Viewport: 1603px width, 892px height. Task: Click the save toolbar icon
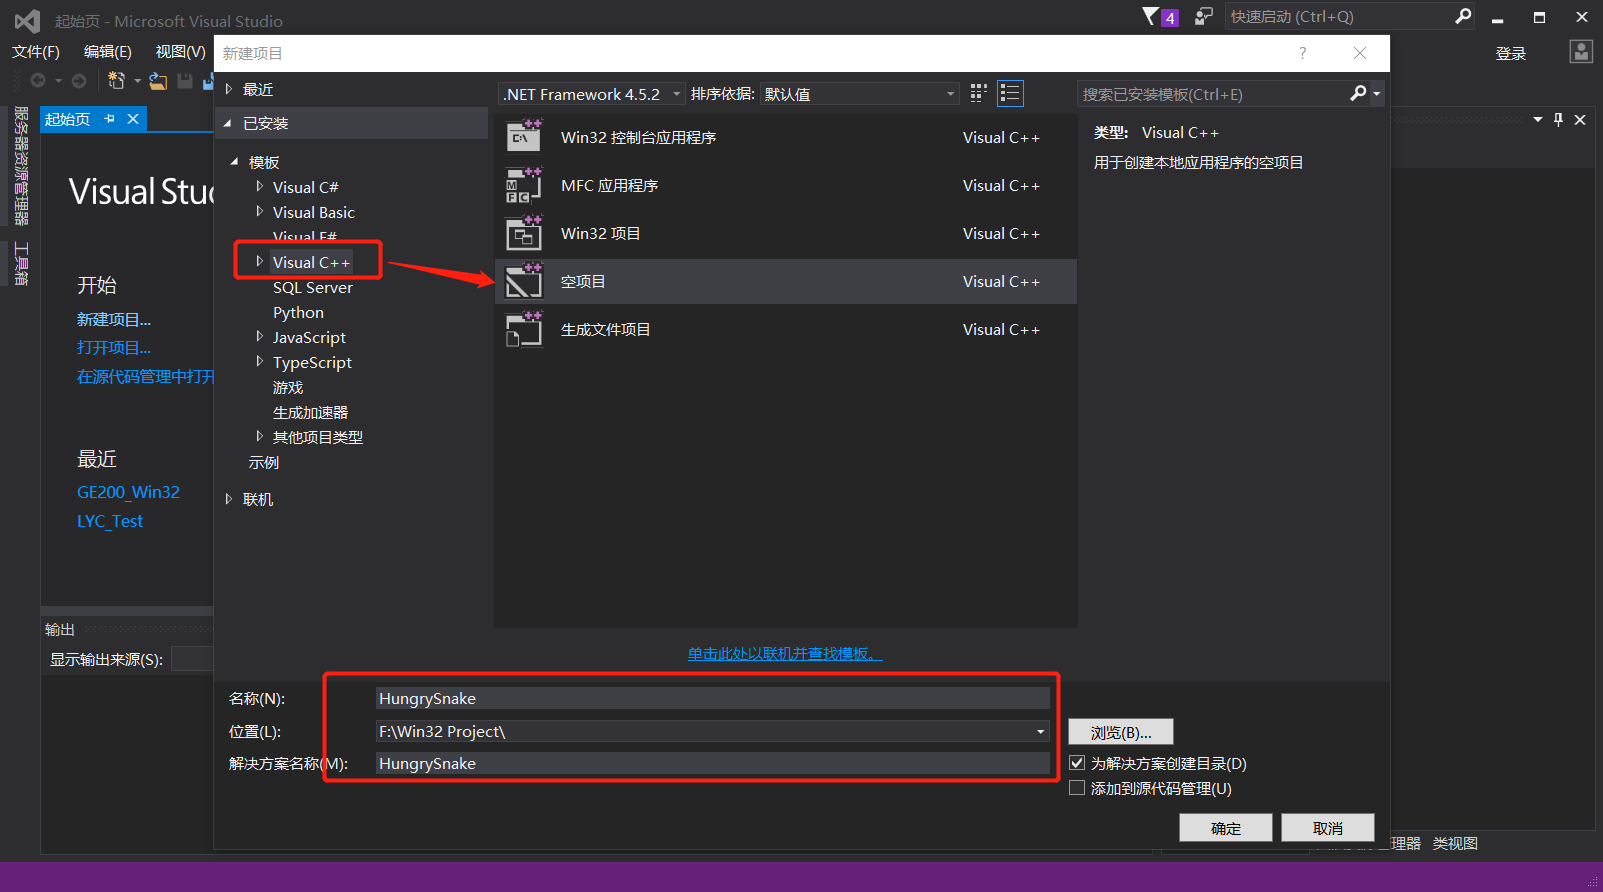tap(185, 80)
